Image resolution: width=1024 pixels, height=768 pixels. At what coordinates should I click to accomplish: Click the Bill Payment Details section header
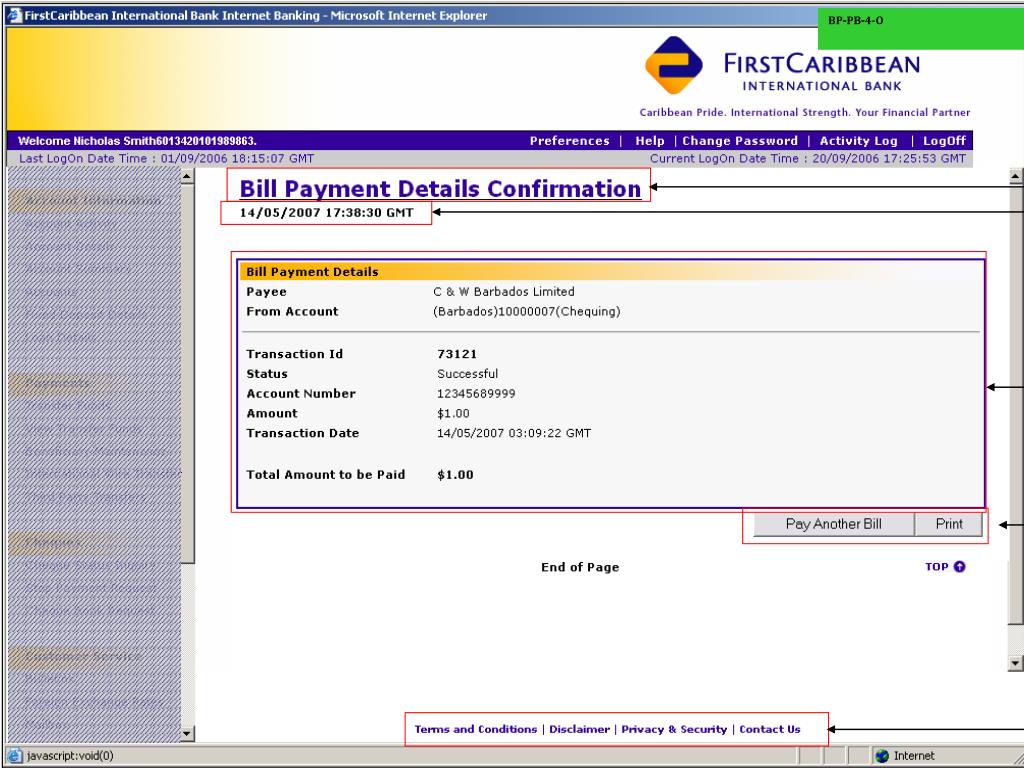click(312, 272)
